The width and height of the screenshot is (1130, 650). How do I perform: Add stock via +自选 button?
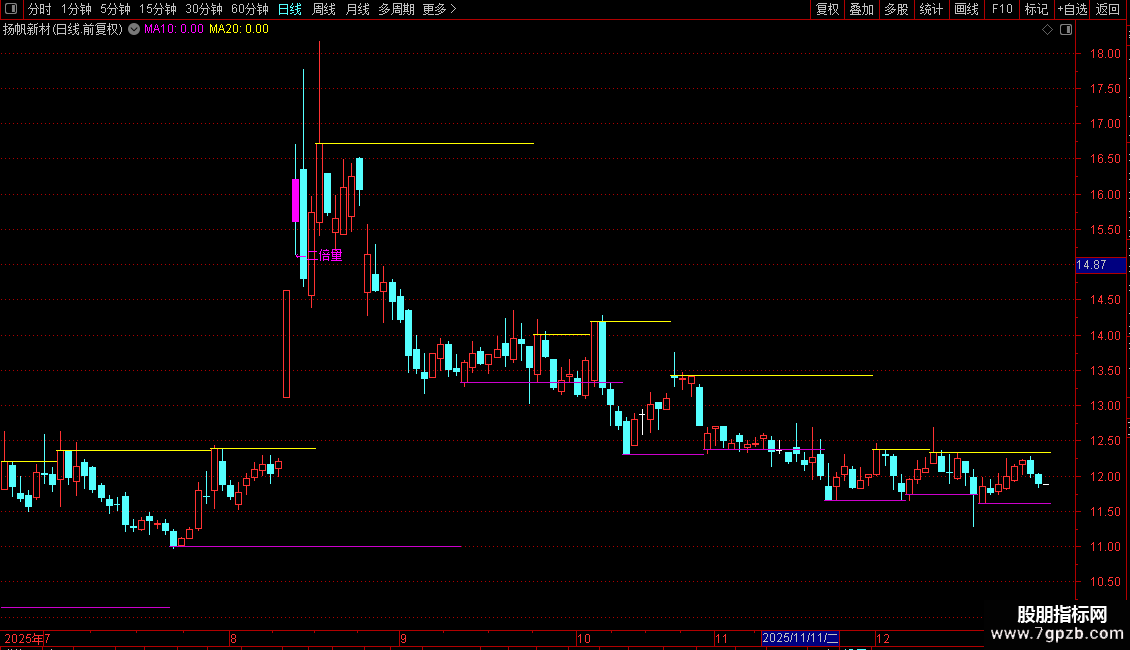[1072, 9]
